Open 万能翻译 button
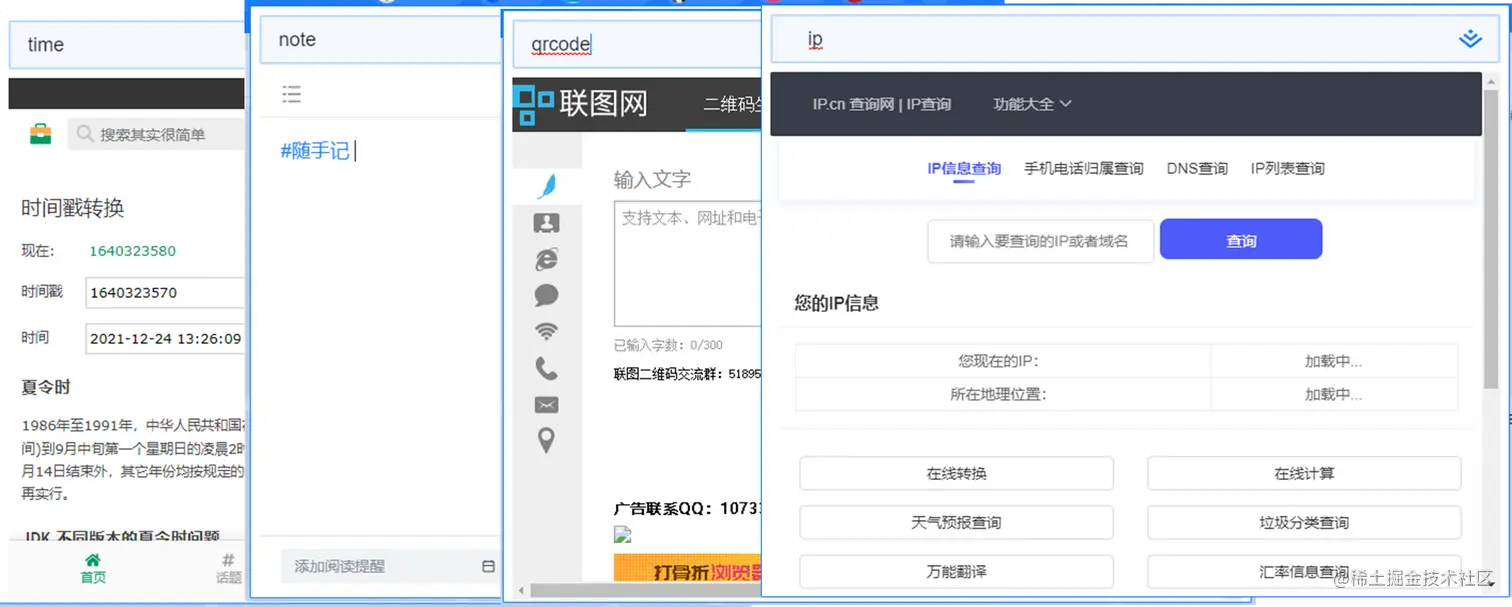The width and height of the screenshot is (1512, 607). (956, 571)
